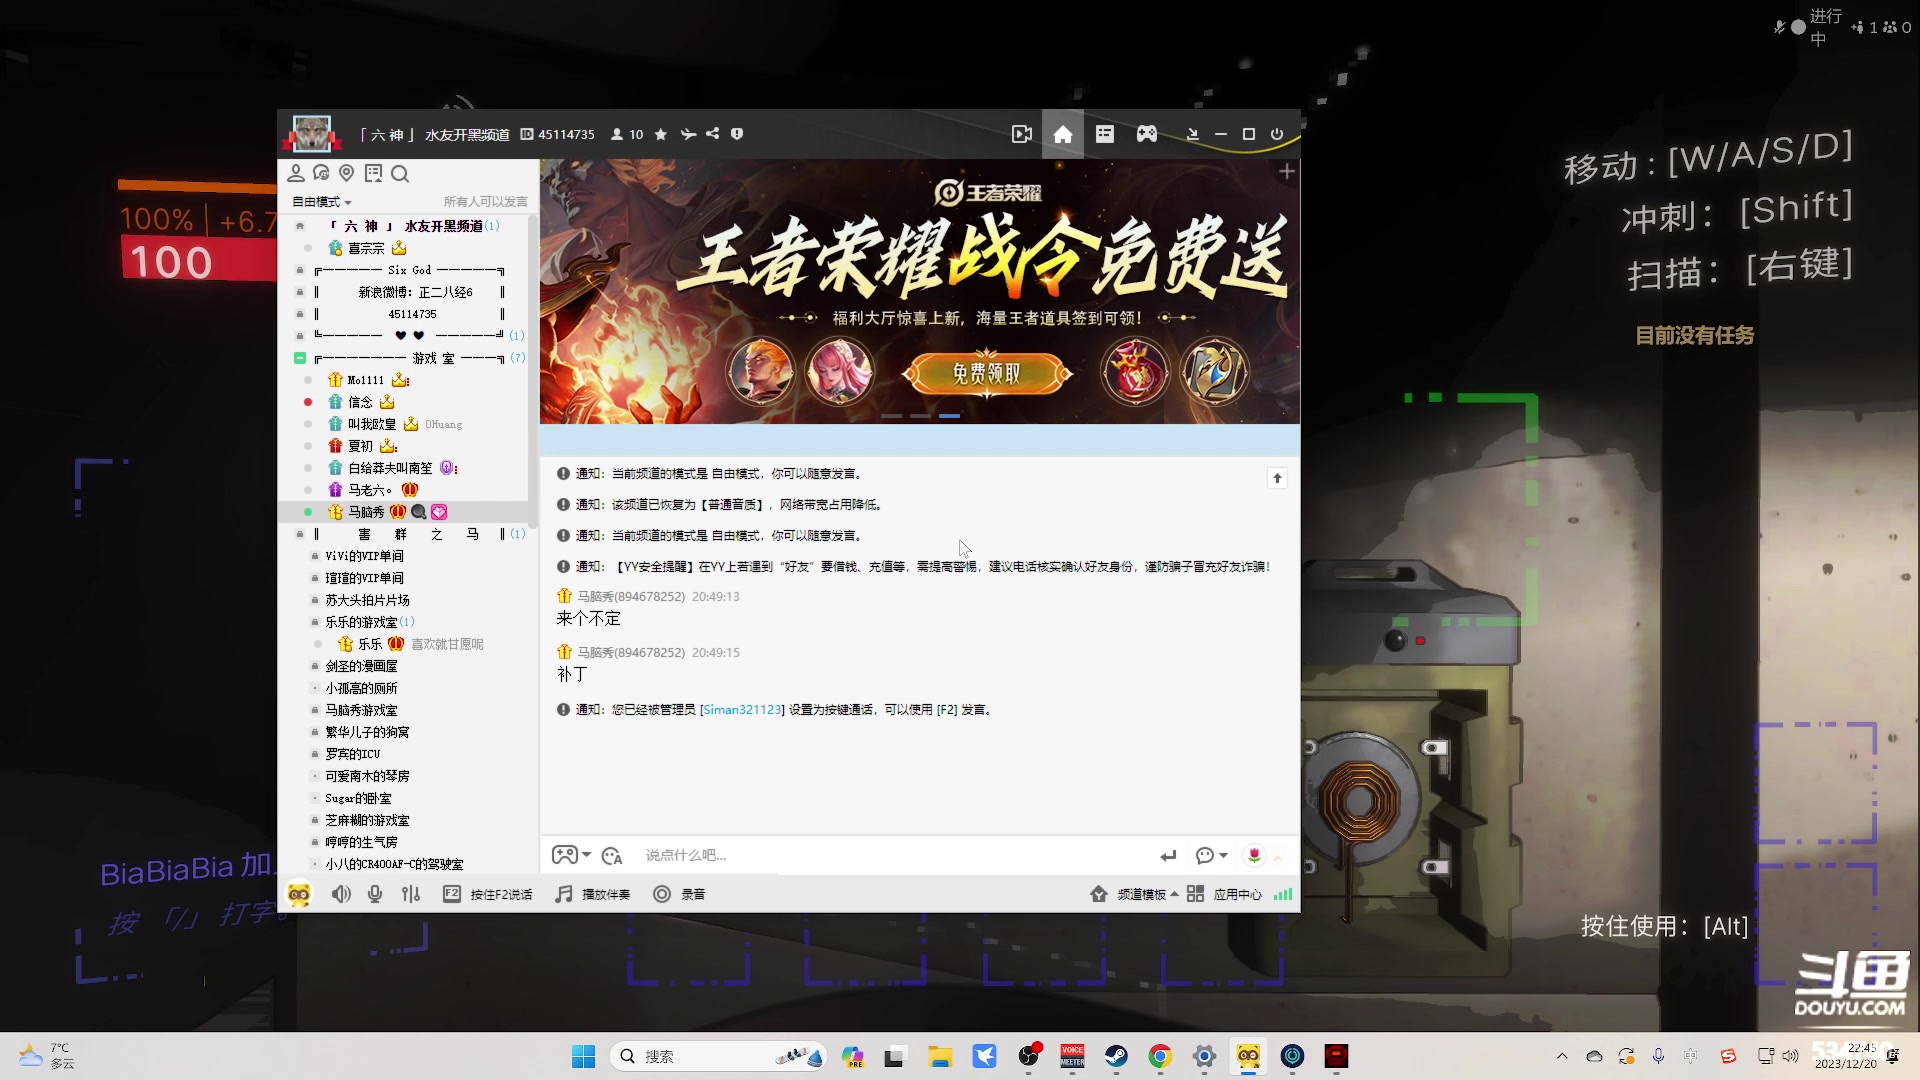Enter ViVi的VIP单间 channel
This screenshot has height=1080, width=1920.
click(x=364, y=556)
